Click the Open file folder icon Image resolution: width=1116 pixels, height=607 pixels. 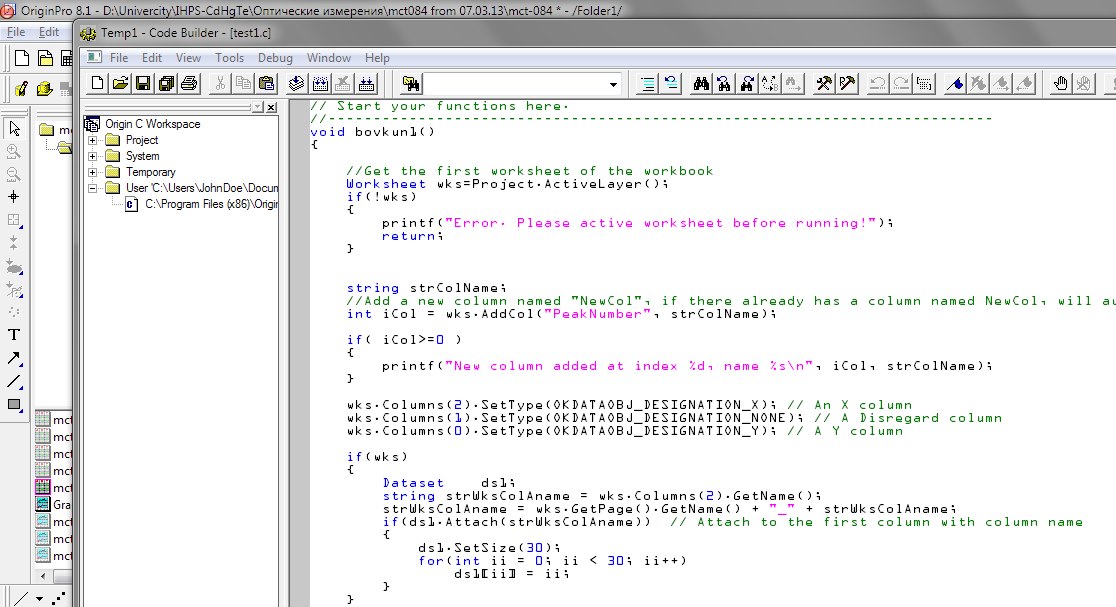point(120,83)
